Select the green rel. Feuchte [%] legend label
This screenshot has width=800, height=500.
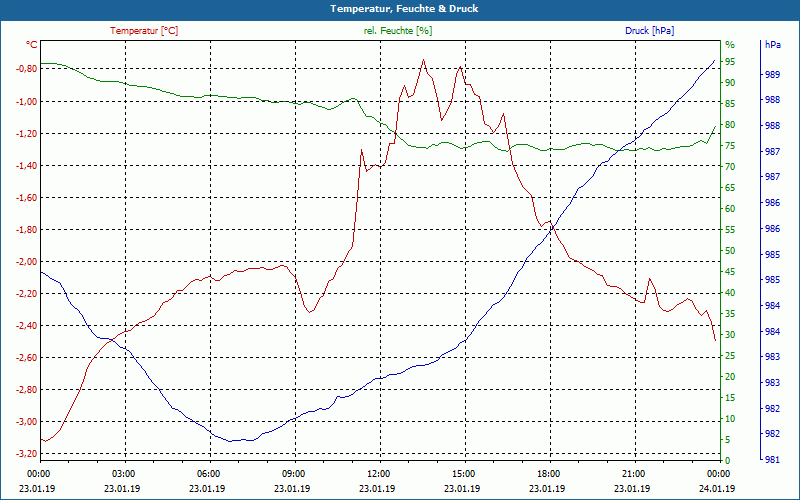click(397, 31)
